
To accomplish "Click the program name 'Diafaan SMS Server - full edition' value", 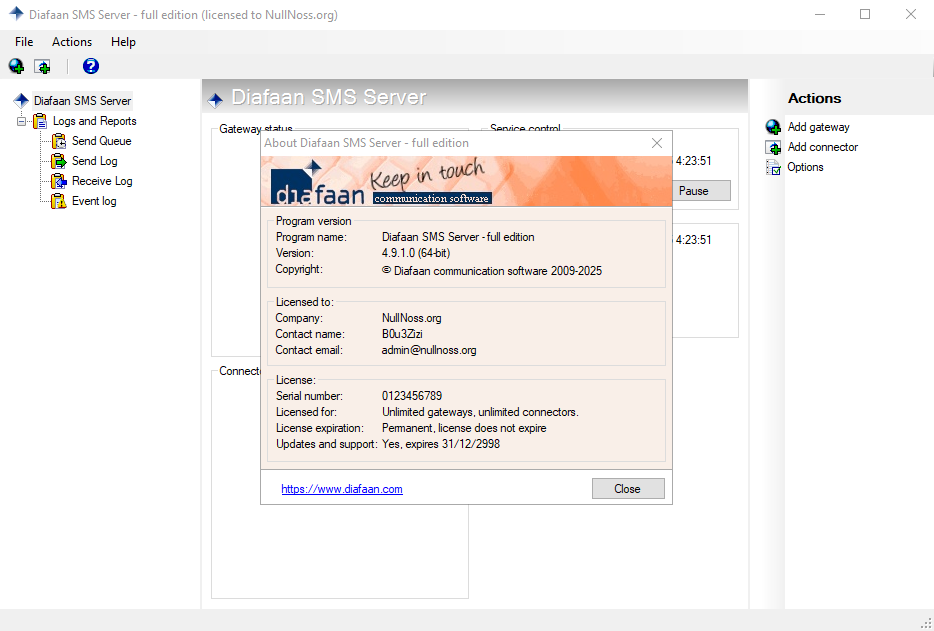I will coord(458,237).
